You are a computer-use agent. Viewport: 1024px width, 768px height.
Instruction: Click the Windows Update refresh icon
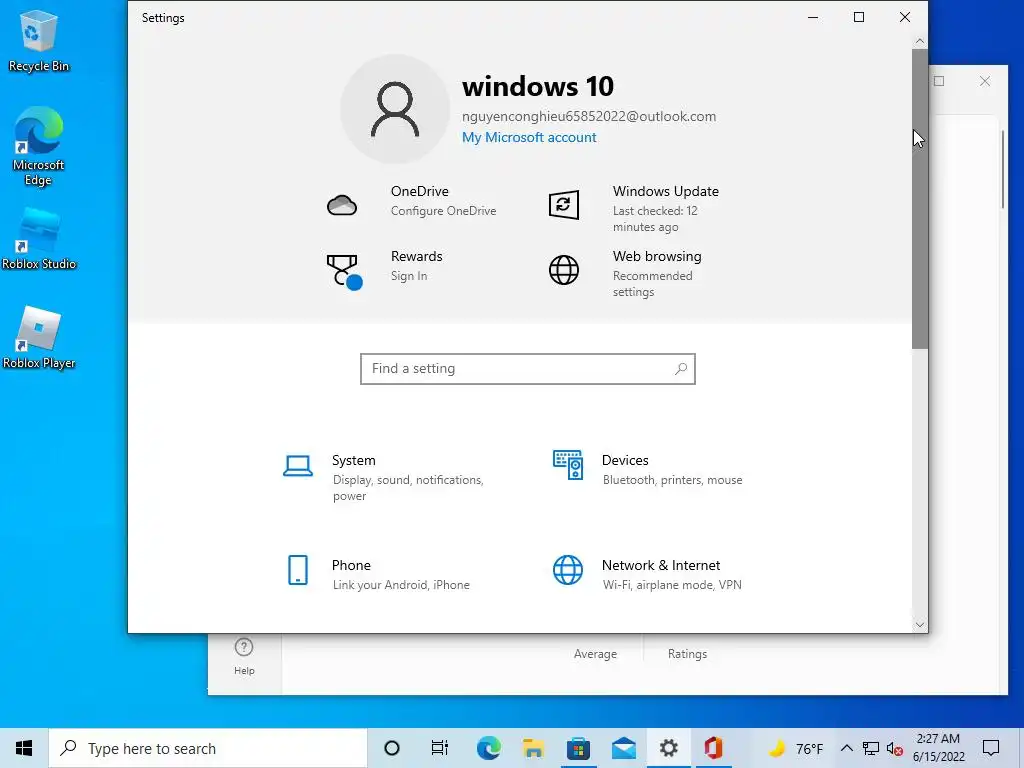click(x=564, y=205)
